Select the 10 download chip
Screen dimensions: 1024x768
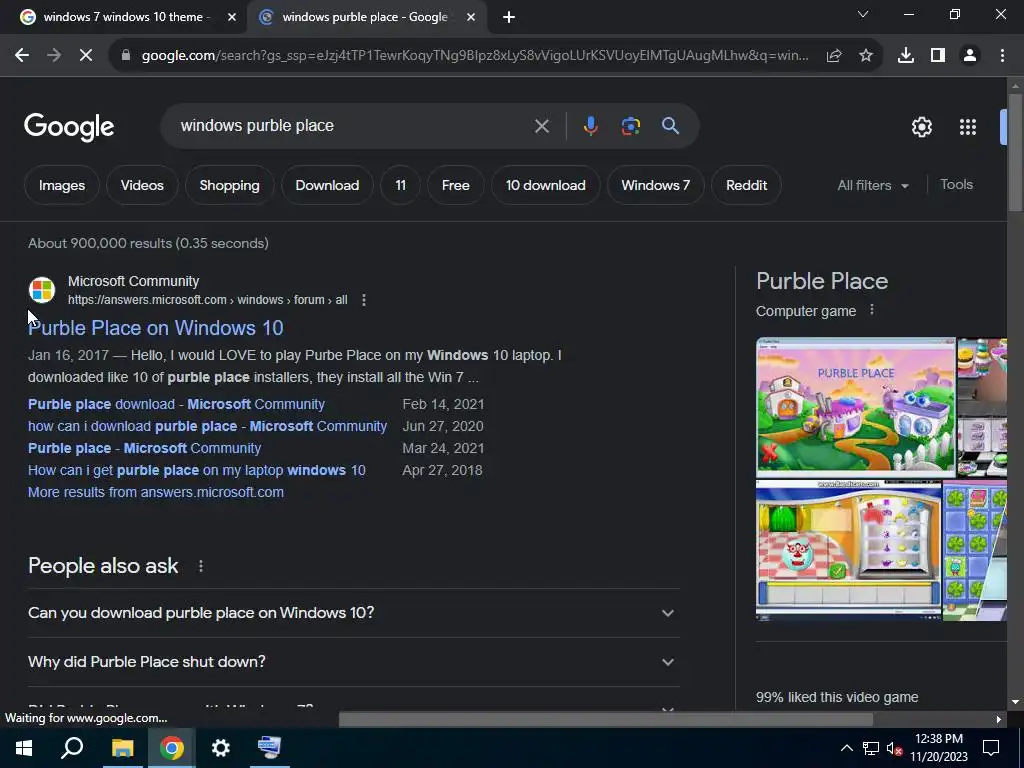click(545, 185)
